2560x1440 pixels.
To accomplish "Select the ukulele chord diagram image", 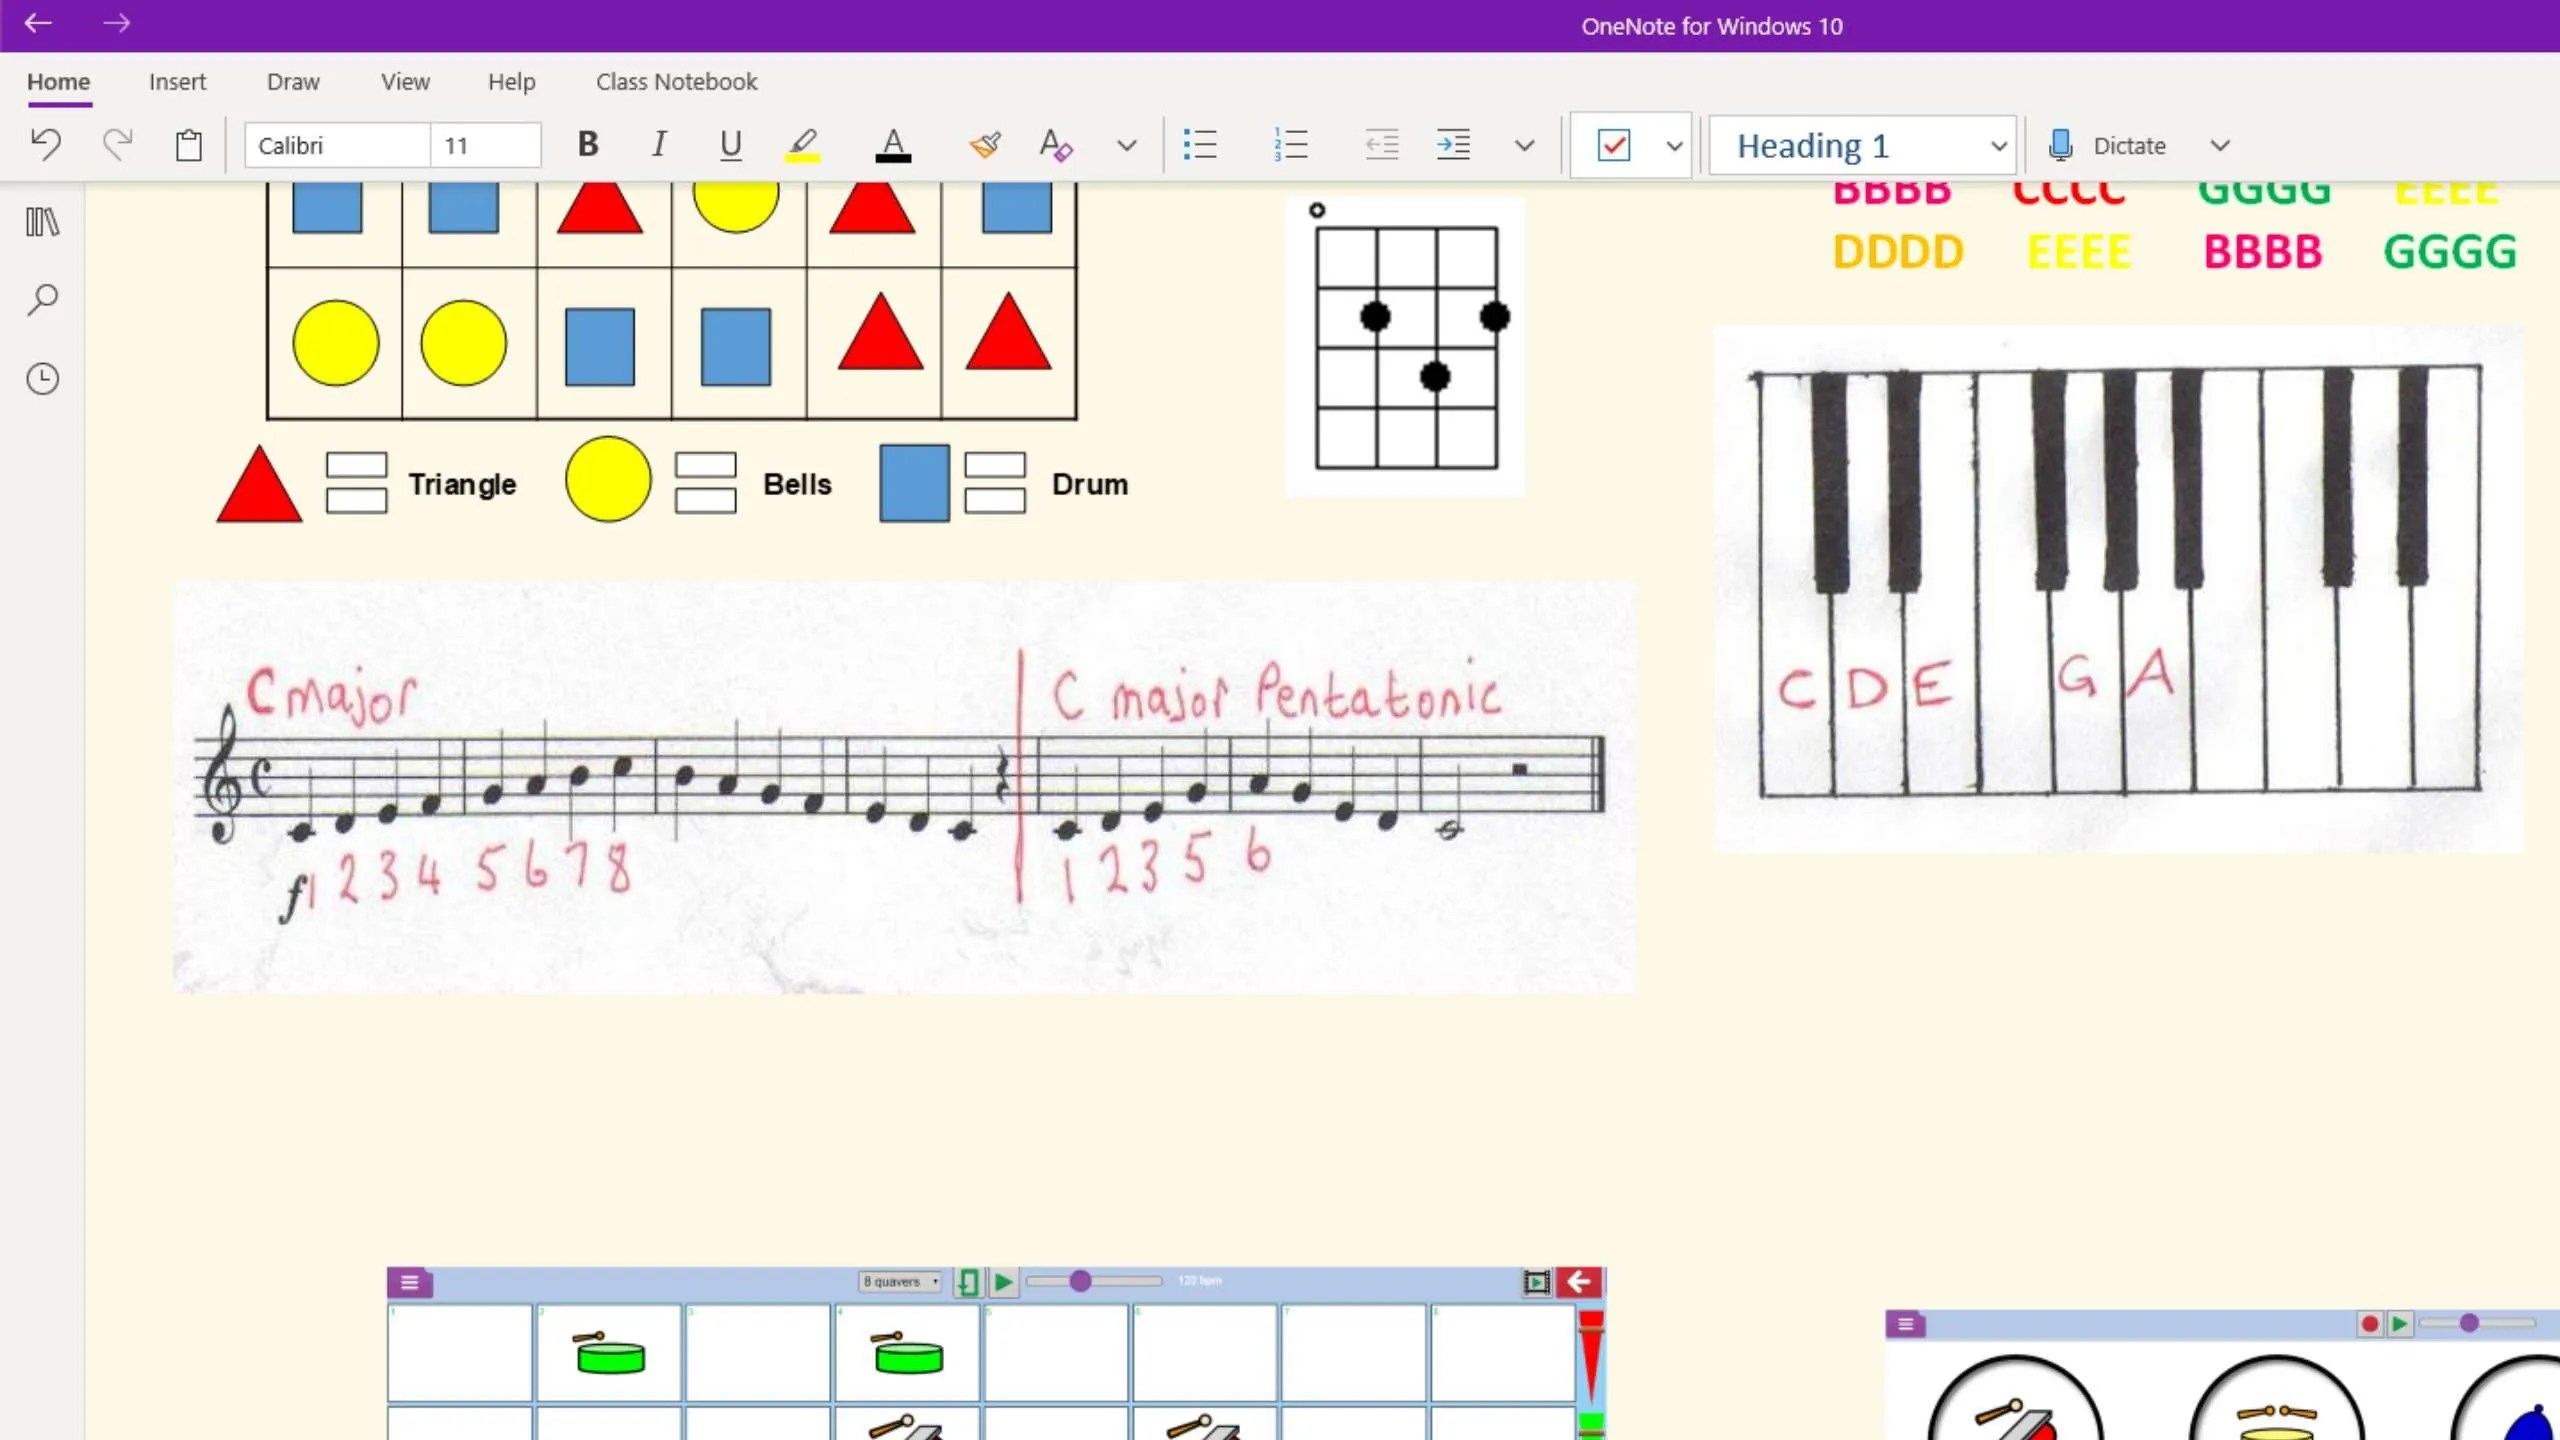I will 1405,346.
